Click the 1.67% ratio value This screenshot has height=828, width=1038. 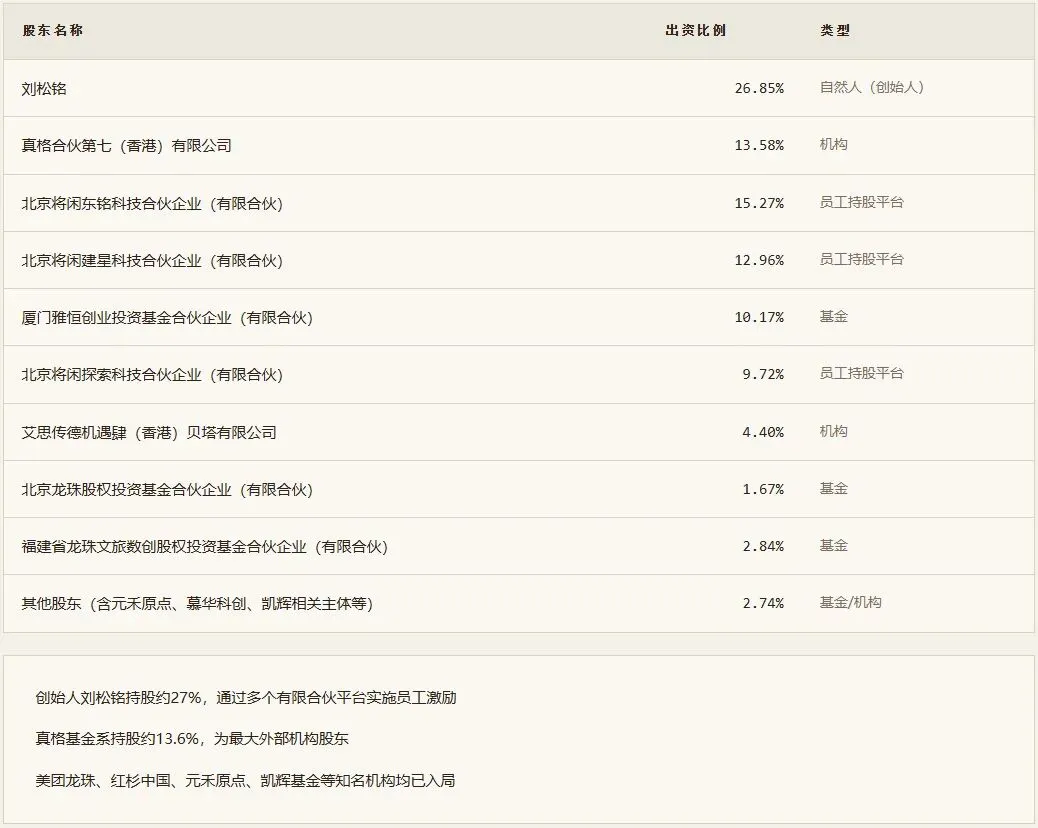pos(763,489)
